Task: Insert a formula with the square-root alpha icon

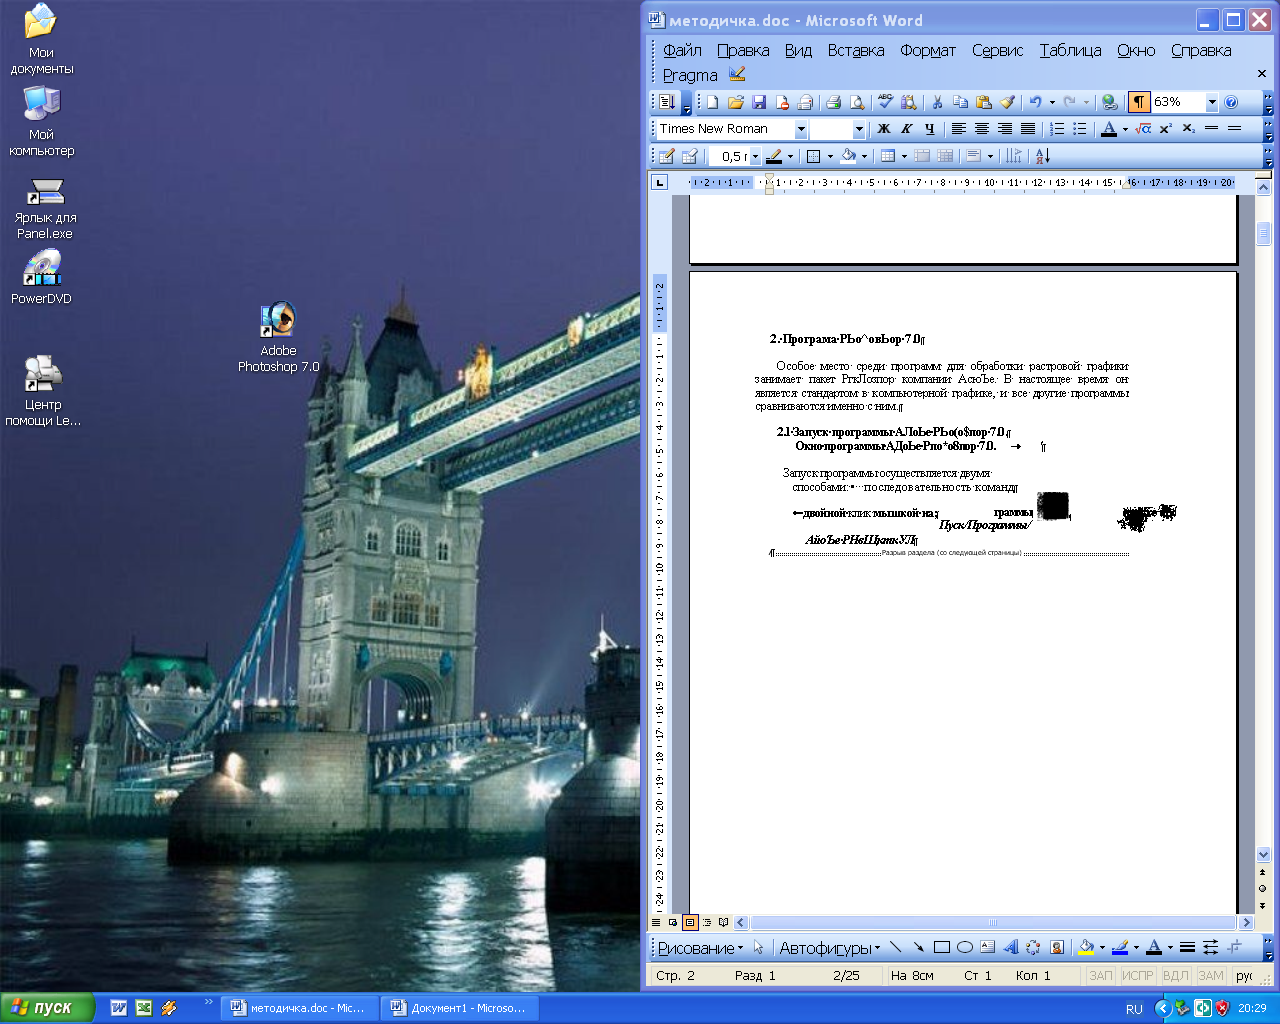Action: pyautogui.click(x=1144, y=129)
